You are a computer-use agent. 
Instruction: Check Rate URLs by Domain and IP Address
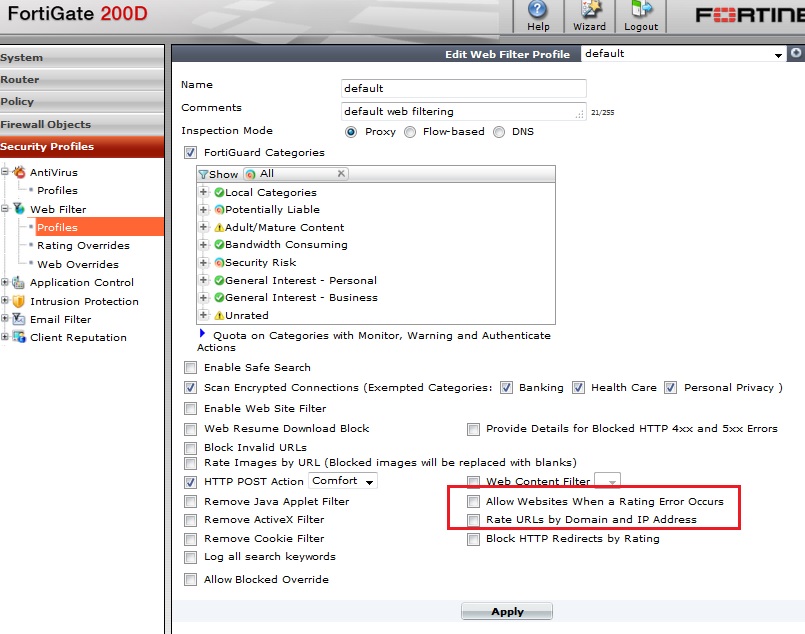pyautogui.click(x=473, y=520)
